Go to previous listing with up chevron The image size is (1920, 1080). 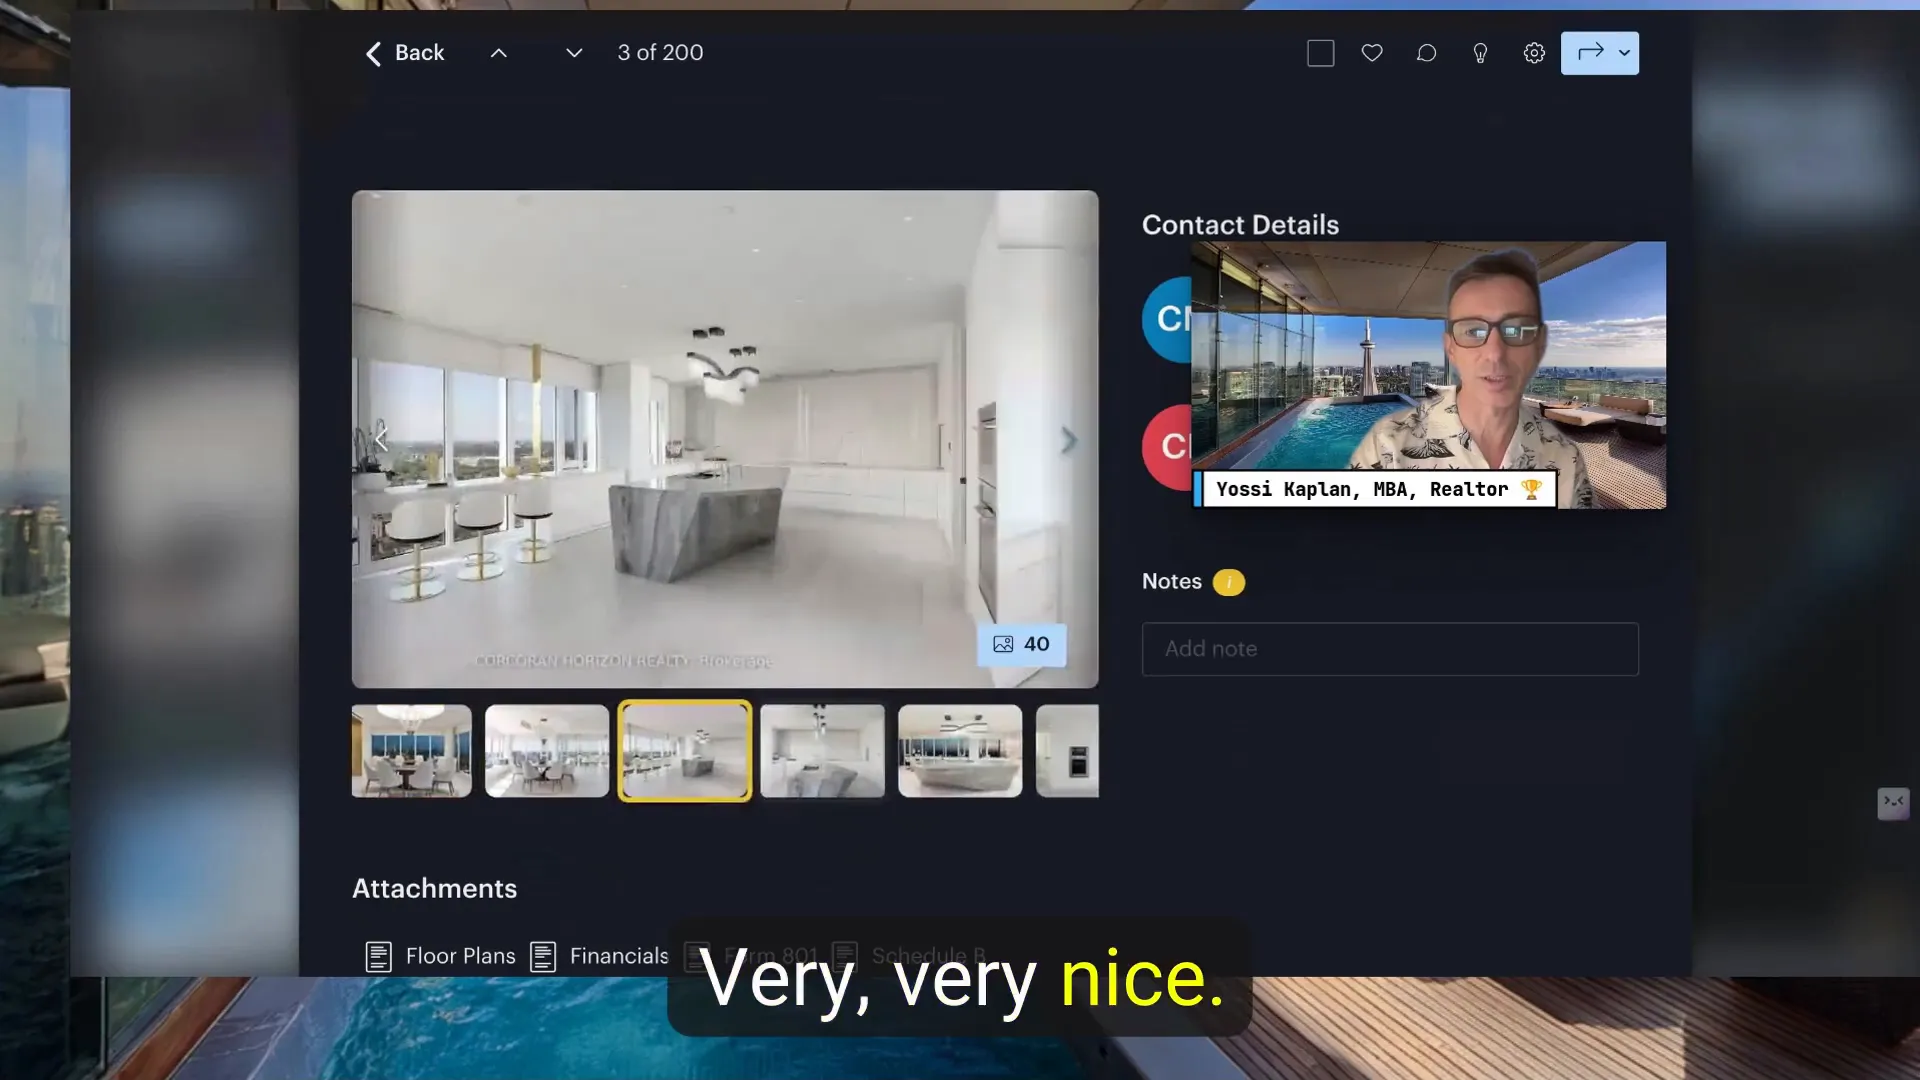point(499,53)
